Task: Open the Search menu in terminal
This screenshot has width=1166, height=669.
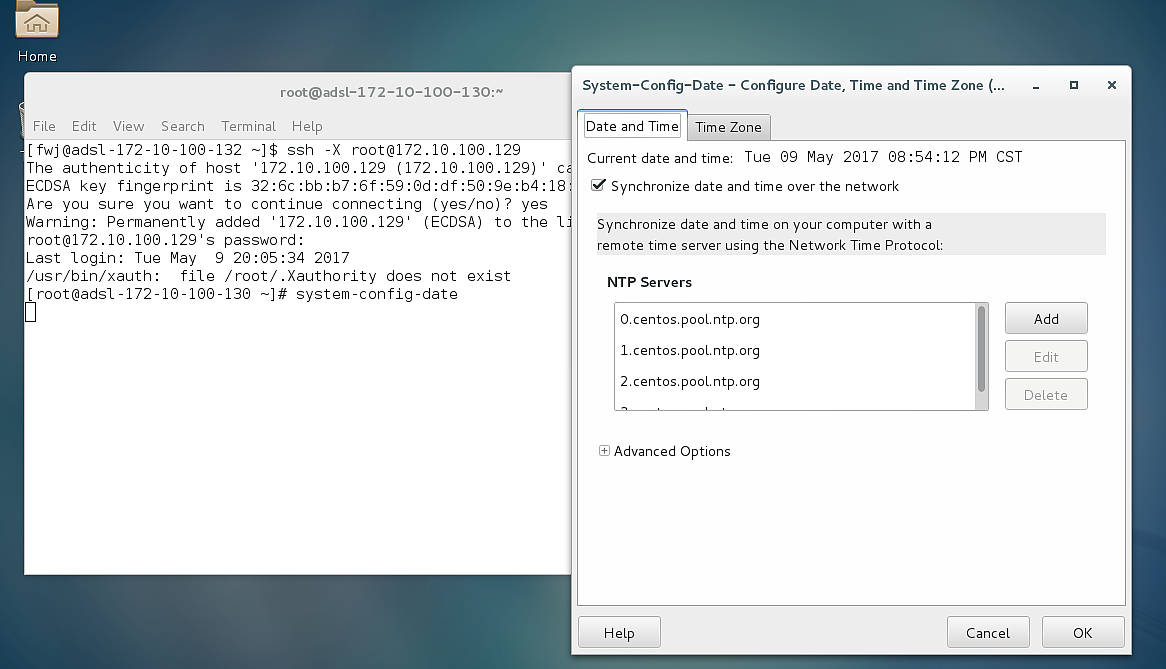Action: click(x=182, y=126)
